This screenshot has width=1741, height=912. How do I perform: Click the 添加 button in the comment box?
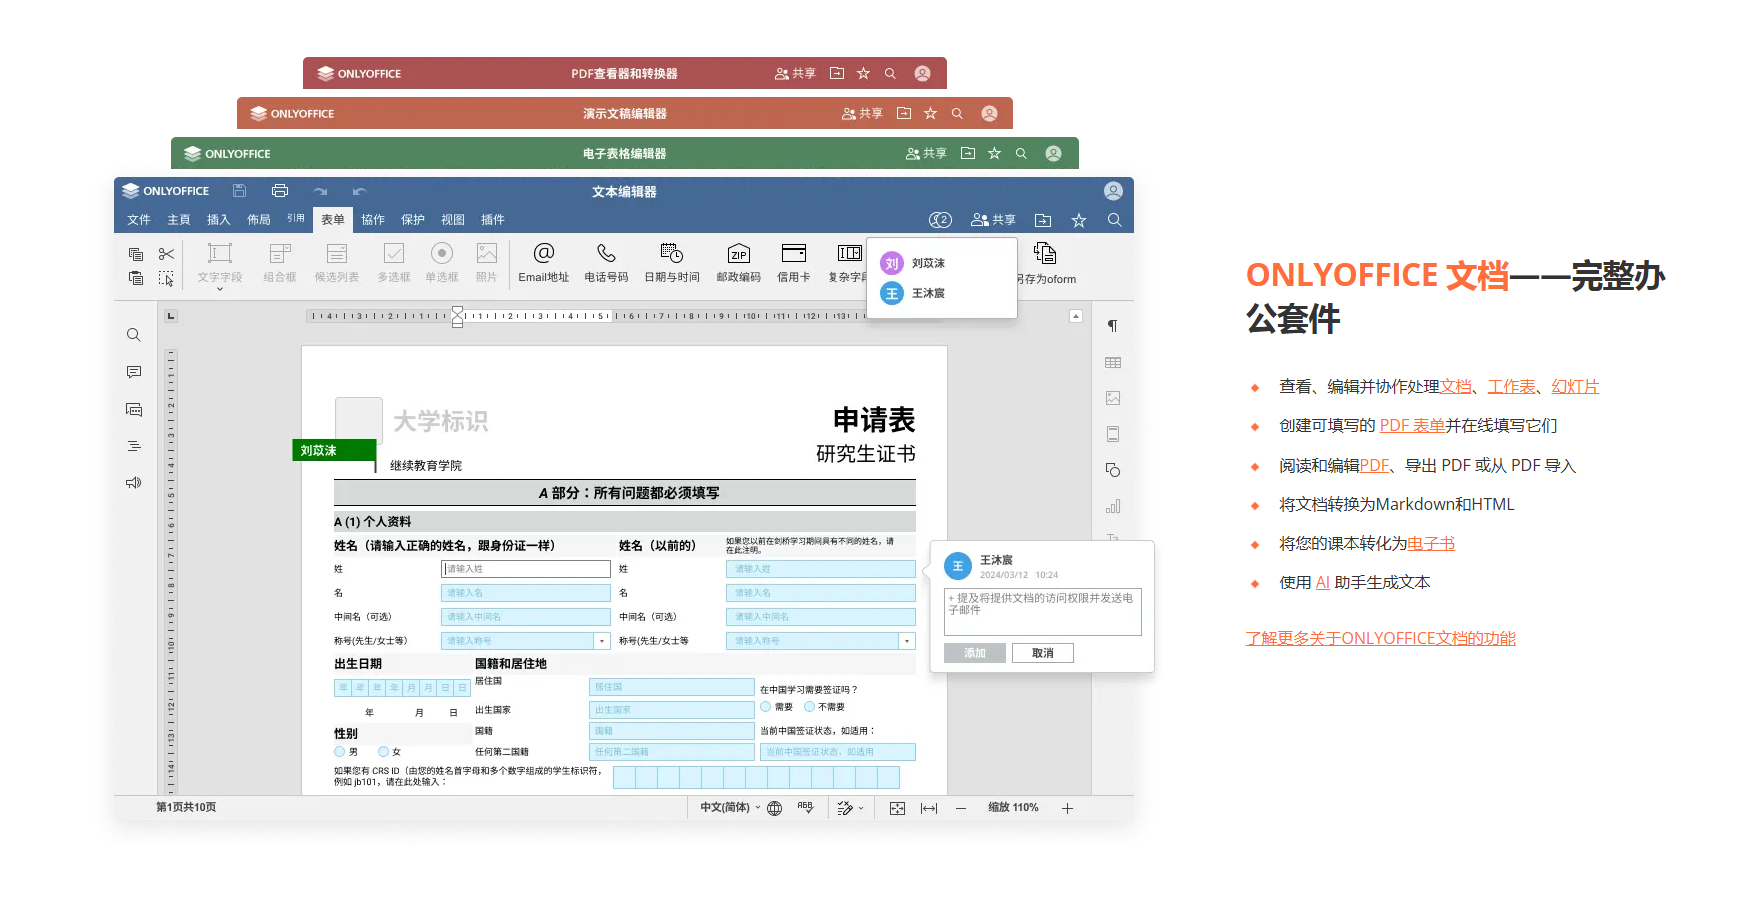[975, 653]
